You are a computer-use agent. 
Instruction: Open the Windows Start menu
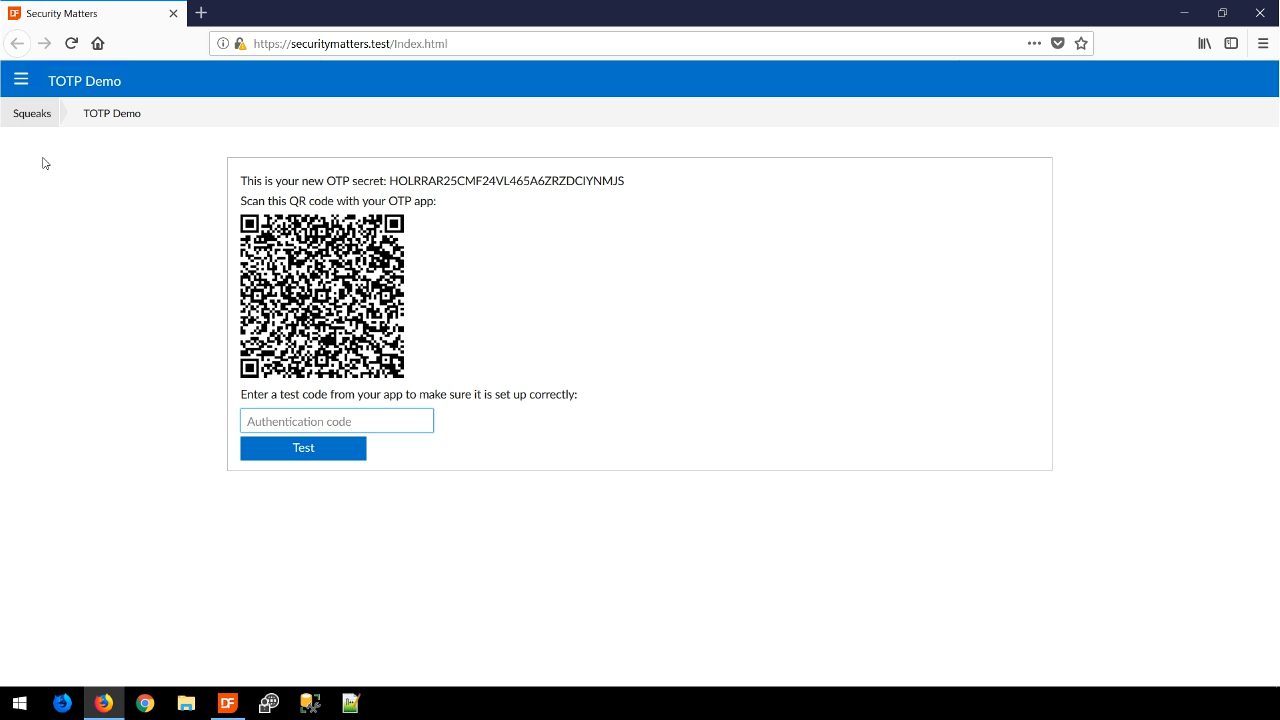tap(19, 703)
